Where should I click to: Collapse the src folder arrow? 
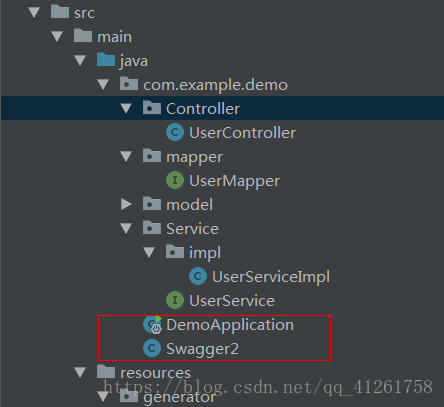pyautogui.click(x=34, y=13)
